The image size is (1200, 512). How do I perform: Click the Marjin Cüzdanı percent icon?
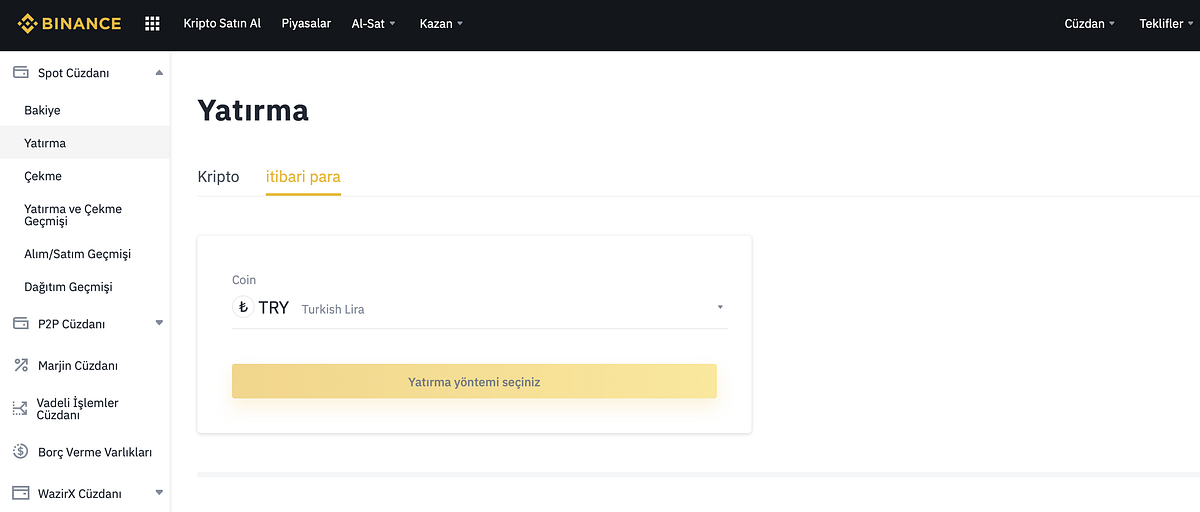pos(20,365)
